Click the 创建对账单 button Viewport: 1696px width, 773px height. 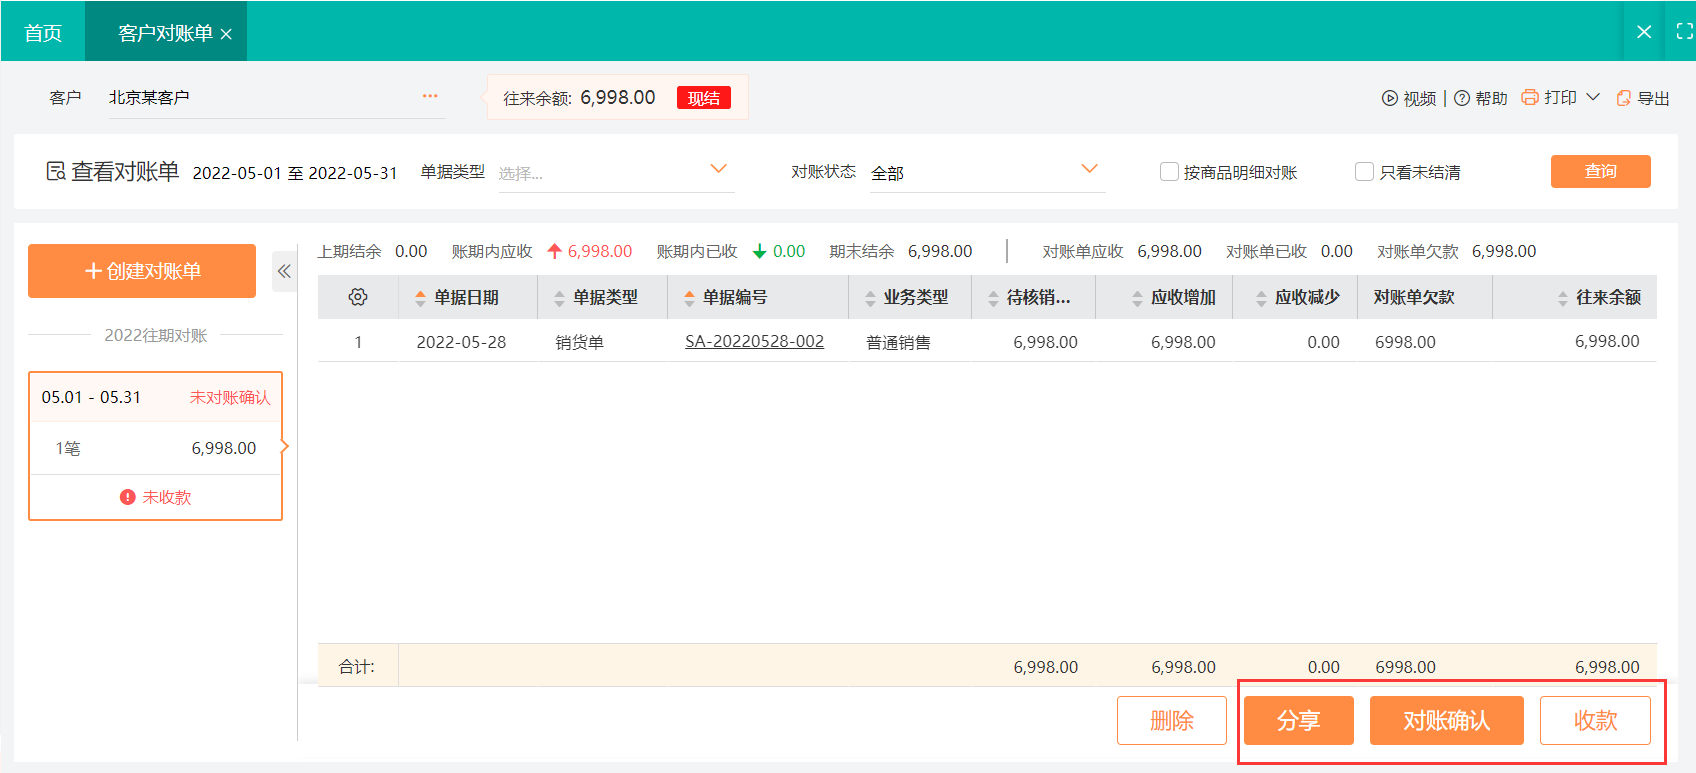click(142, 271)
